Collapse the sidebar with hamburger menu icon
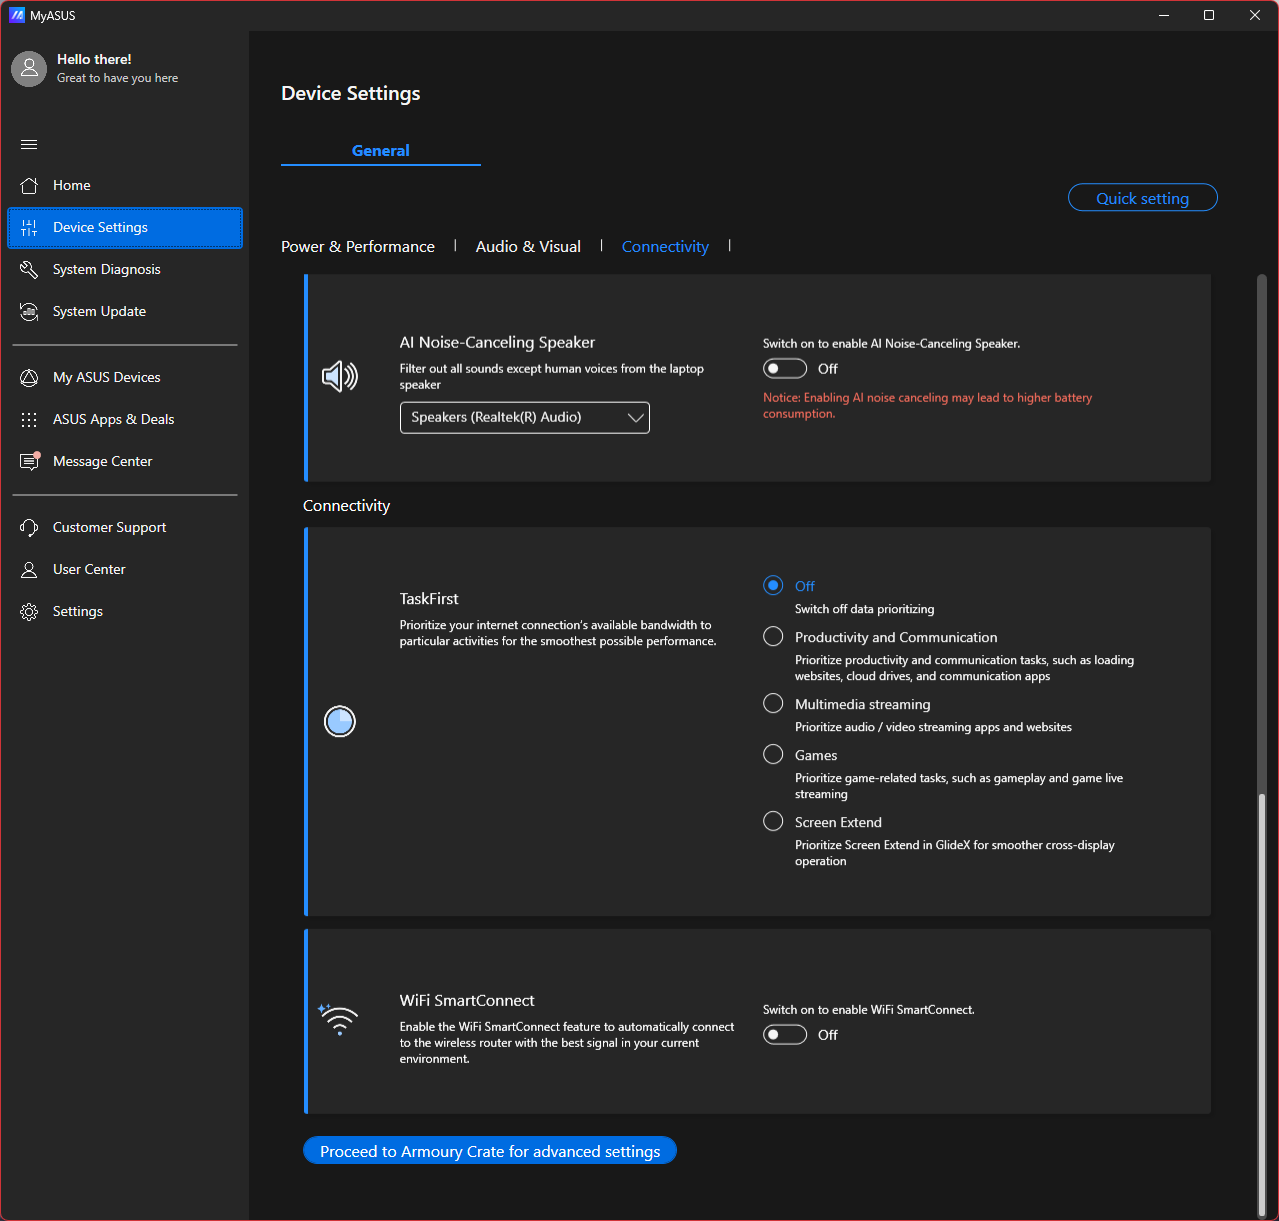 pyautogui.click(x=29, y=144)
